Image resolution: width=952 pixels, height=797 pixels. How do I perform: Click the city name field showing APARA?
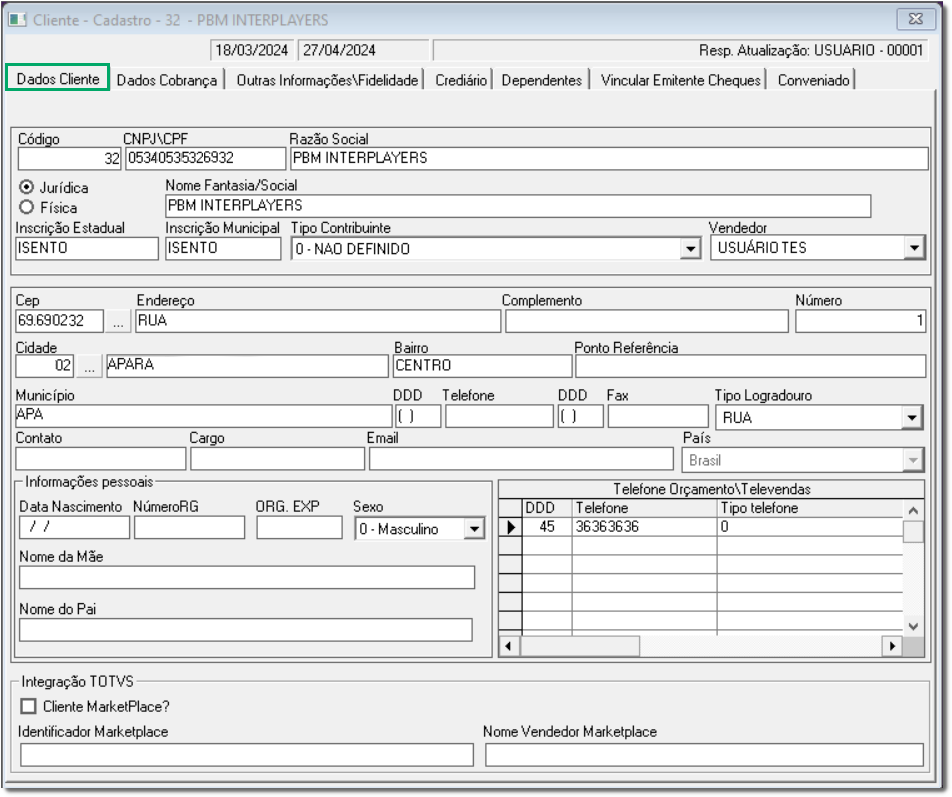click(x=247, y=366)
